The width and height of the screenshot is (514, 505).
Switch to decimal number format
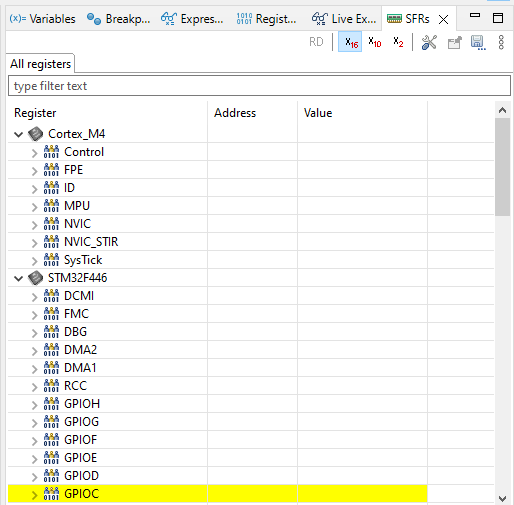tap(374, 42)
